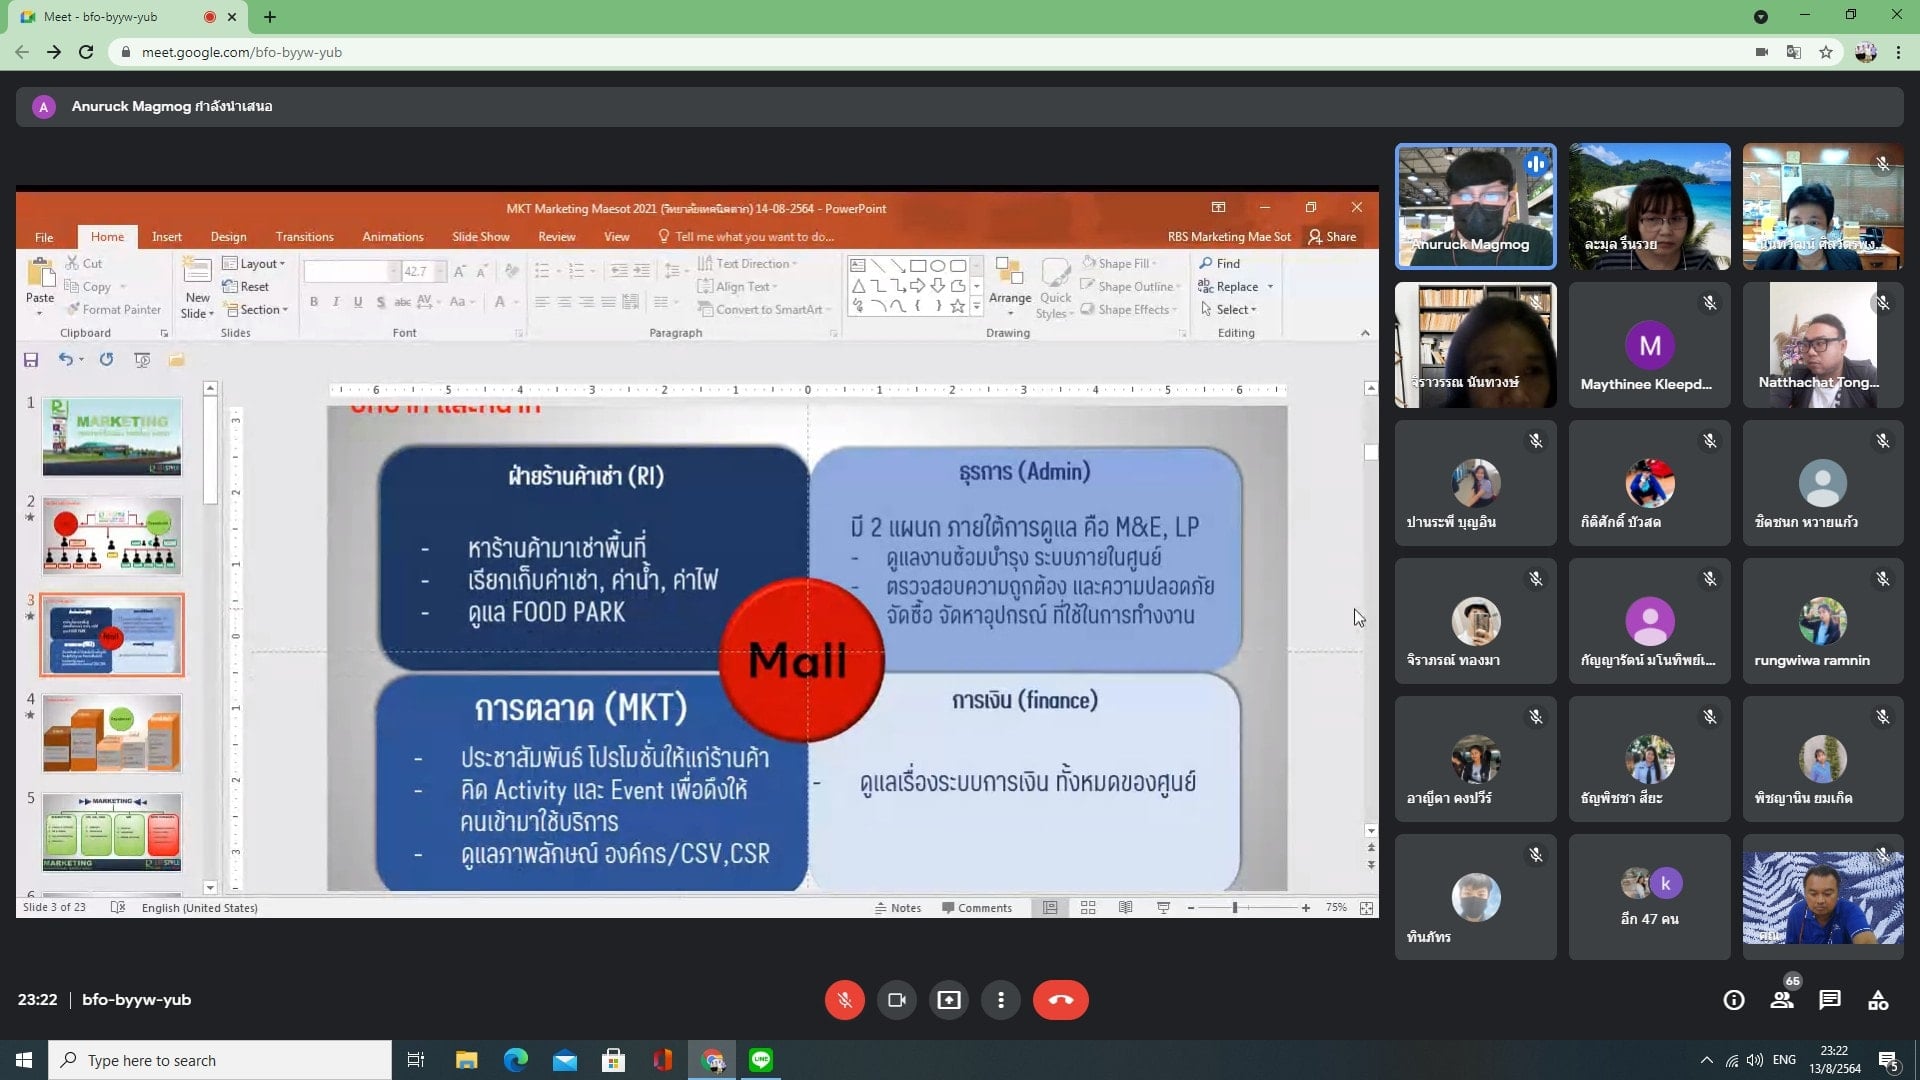Screen dimensions: 1920x1080
Task: Open the three-dot more options menu
Action: pos(1000,1000)
